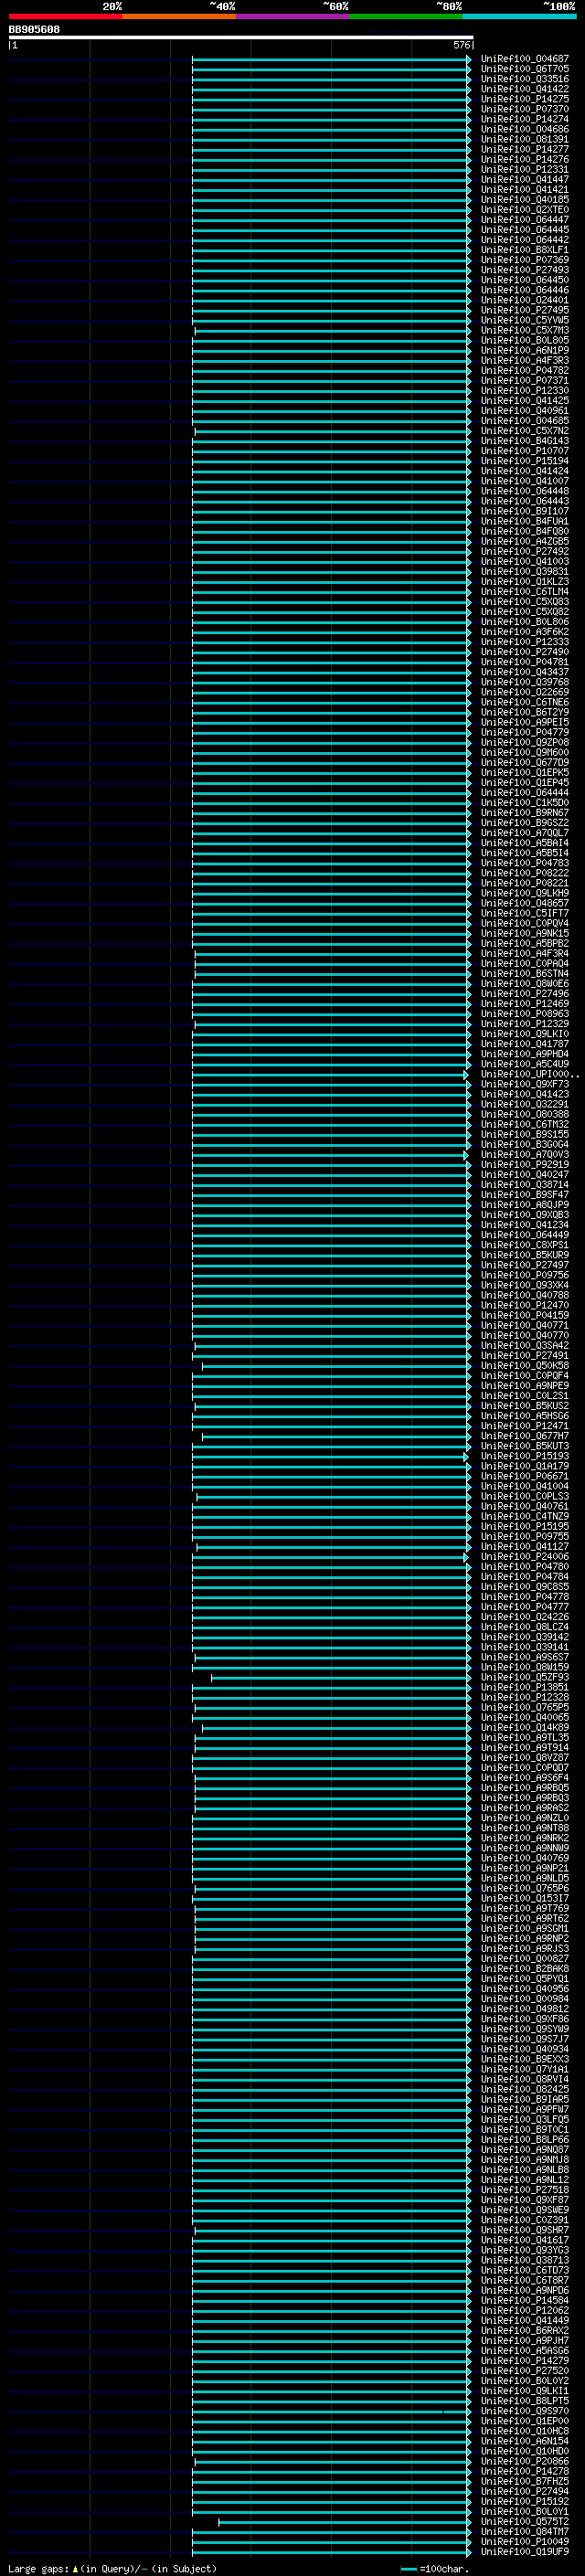Select the label UniRef100_P07369
This screenshot has width=585, height=2576.
(525, 260)
